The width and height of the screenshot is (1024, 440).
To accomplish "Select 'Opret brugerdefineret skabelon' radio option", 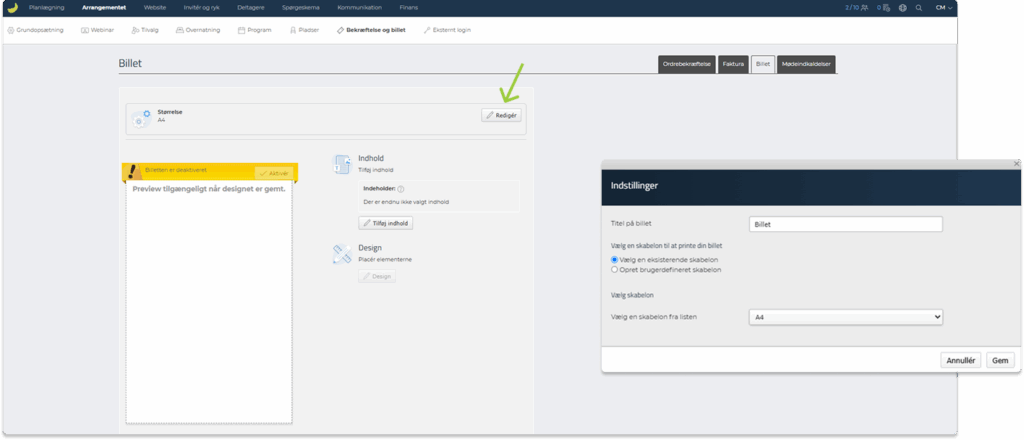I will [615, 270].
